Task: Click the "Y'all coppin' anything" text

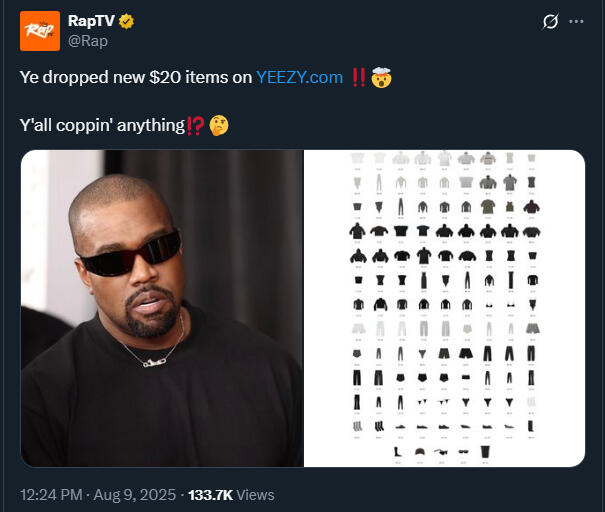Action: click(102, 125)
